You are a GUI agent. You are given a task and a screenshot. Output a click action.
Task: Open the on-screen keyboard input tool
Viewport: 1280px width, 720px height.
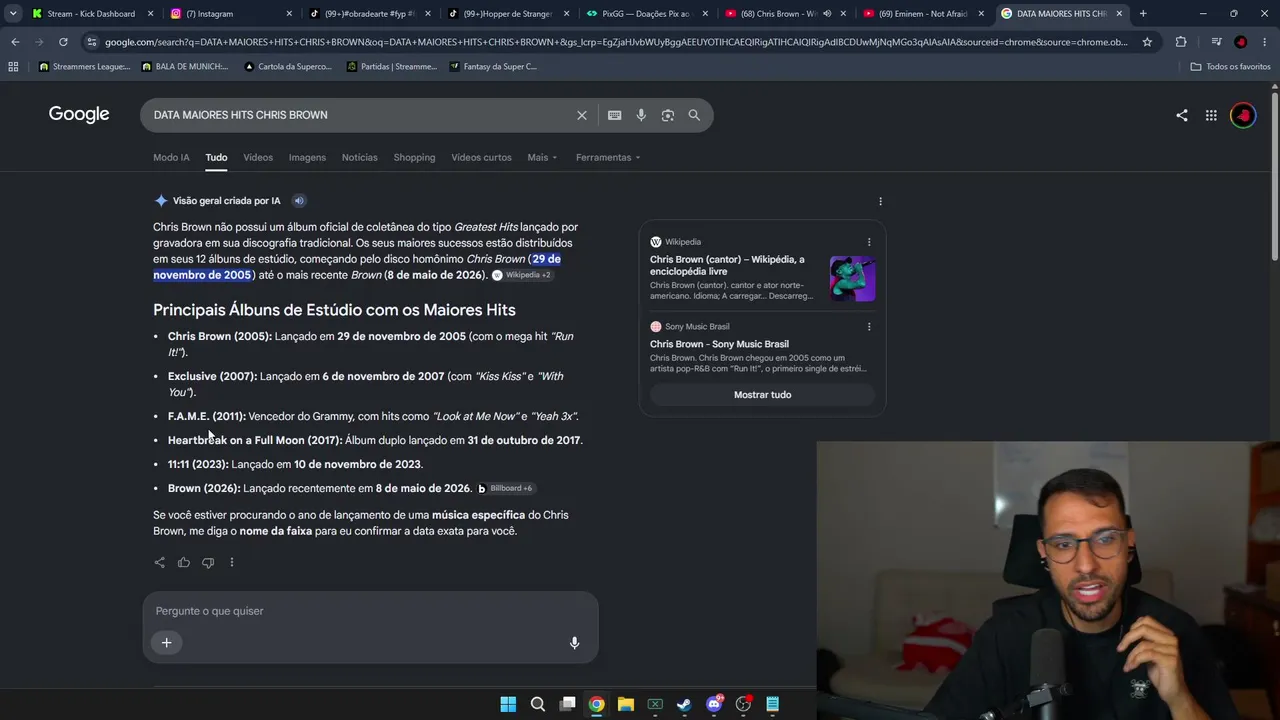615,115
